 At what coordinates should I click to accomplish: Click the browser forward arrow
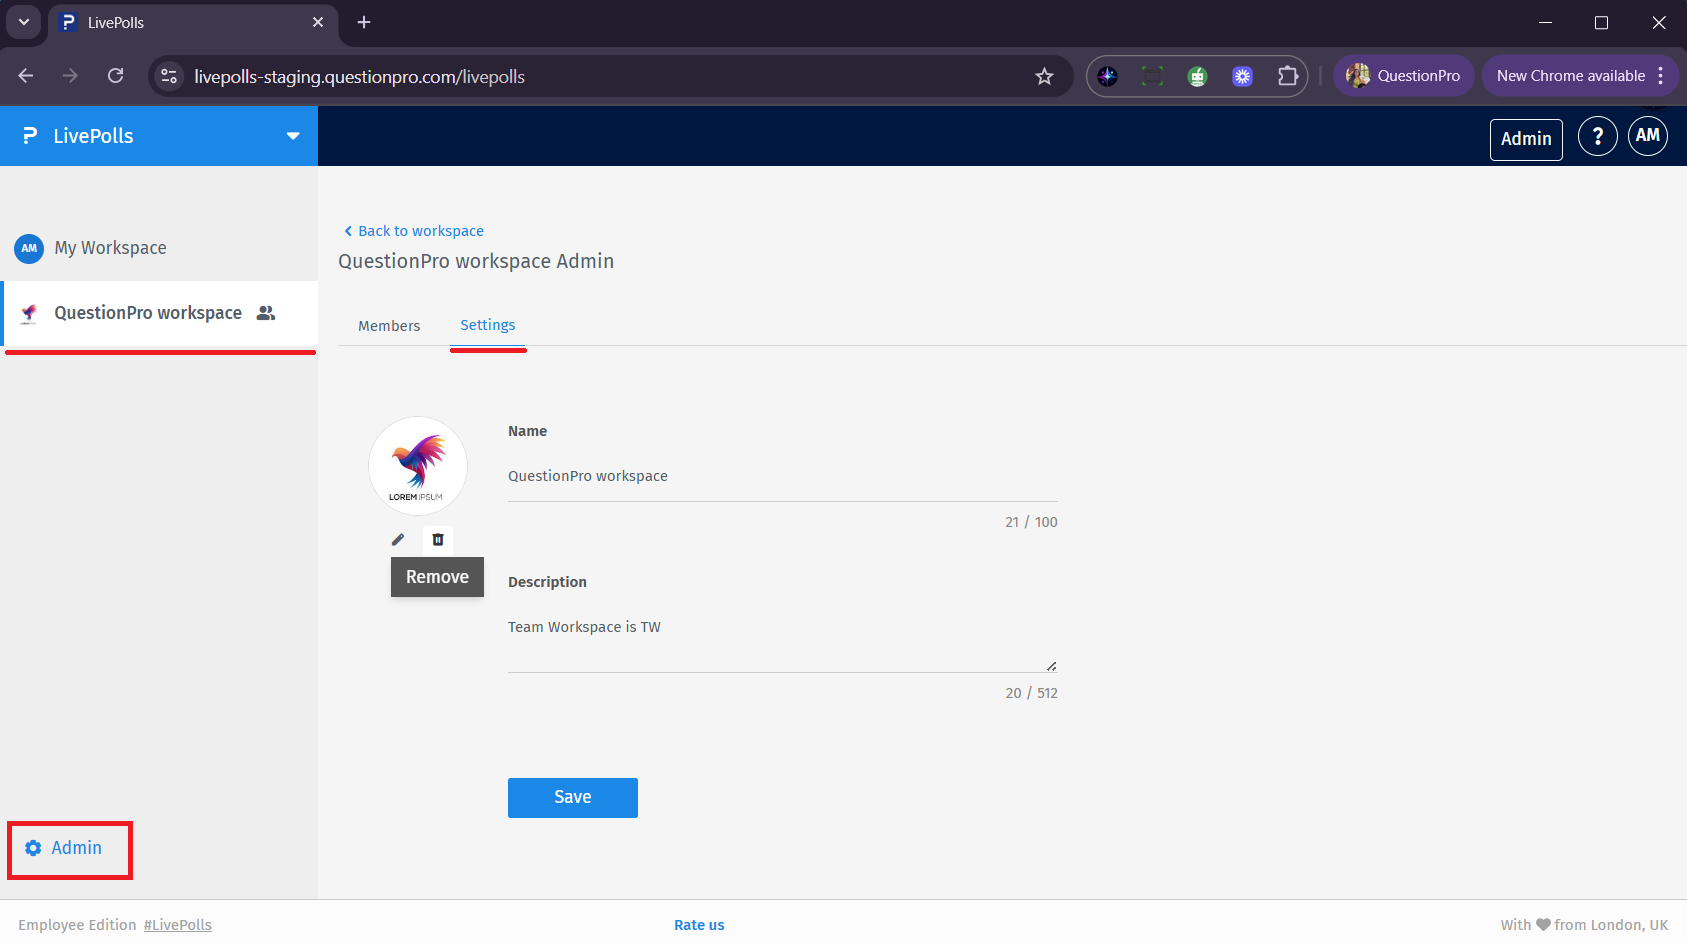coord(70,76)
